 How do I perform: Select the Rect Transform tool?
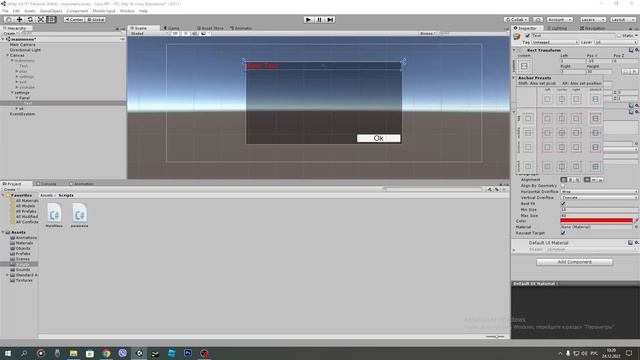(x=51, y=20)
